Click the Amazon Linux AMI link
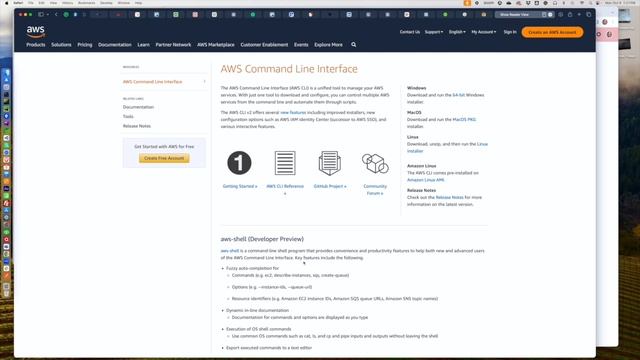640x360 pixels. (x=426, y=180)
